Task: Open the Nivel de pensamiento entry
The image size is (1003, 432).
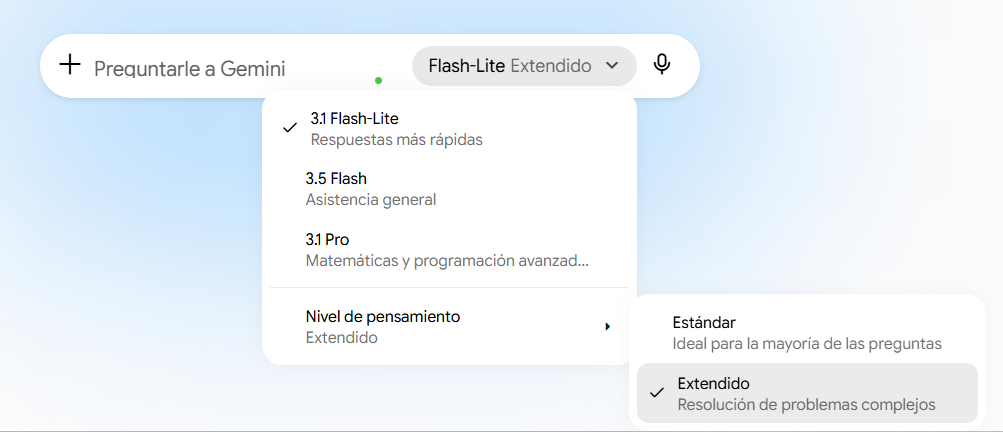Action: tap(448, 326)
